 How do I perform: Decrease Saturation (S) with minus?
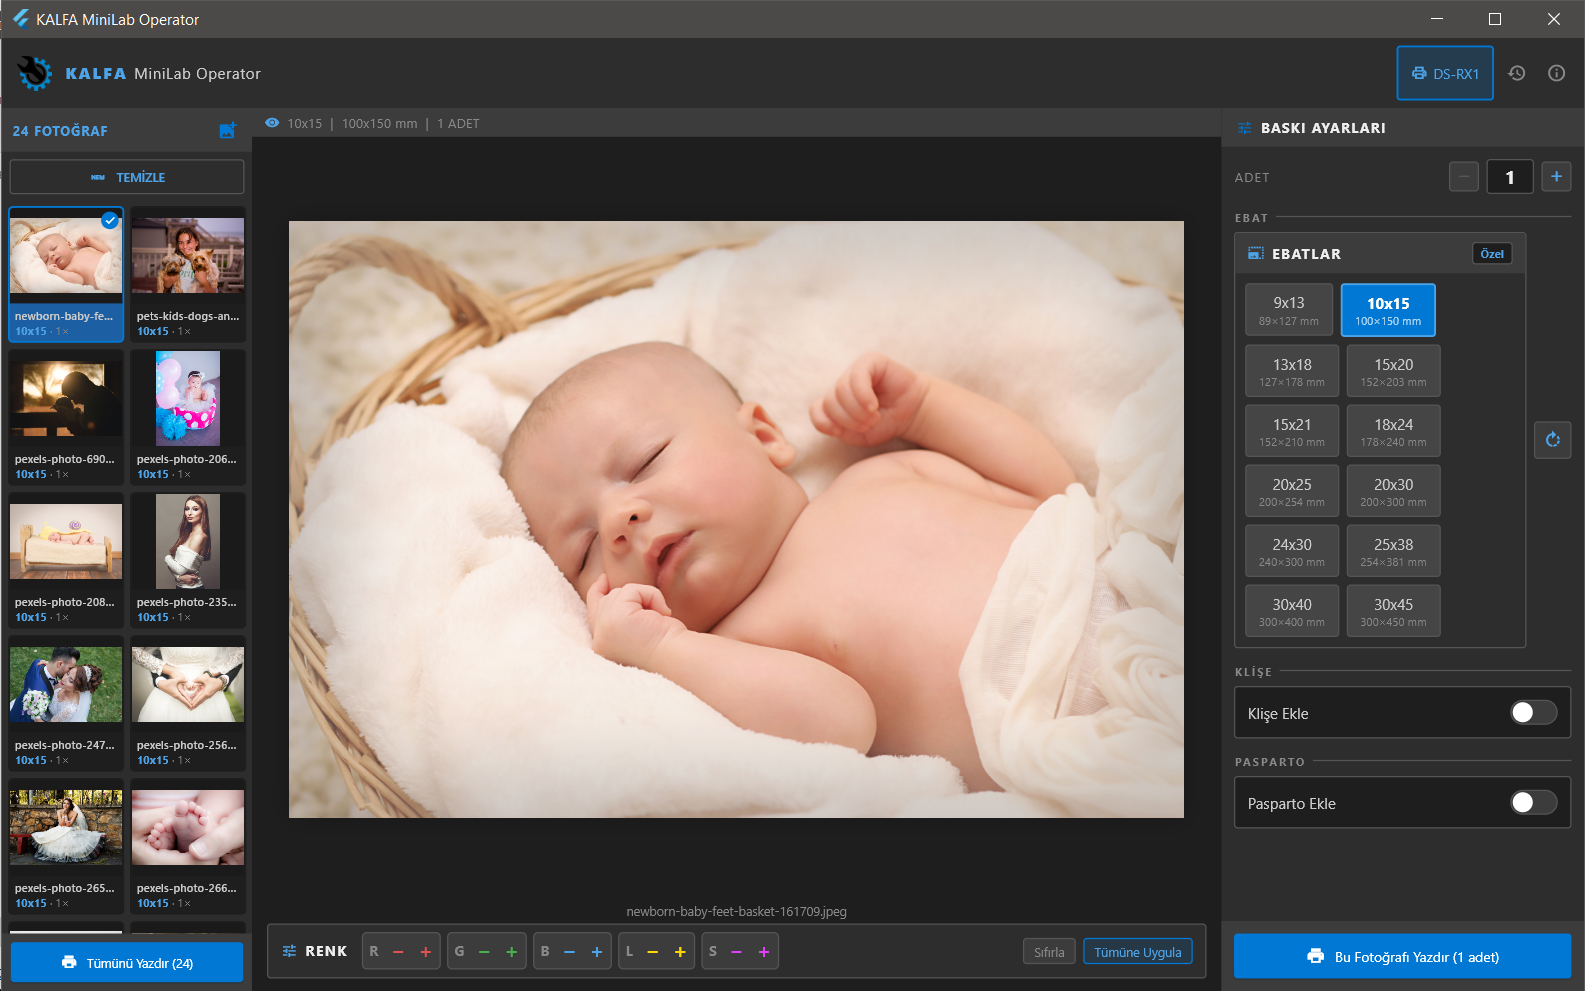[x=737, y=952]
